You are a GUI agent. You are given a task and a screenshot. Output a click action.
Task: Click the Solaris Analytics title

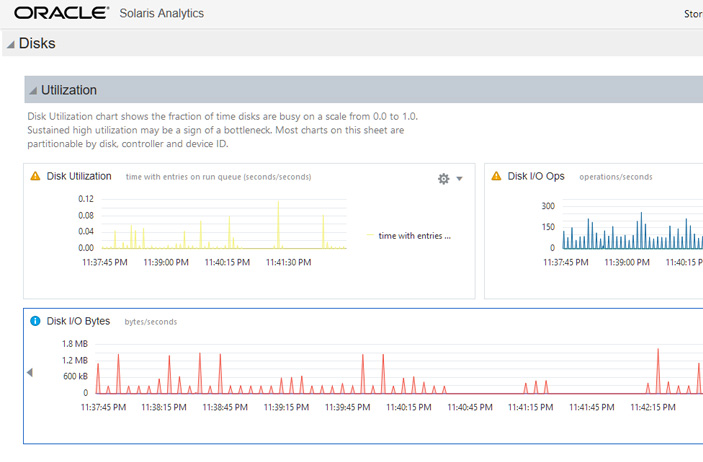[x=161, y=13]
